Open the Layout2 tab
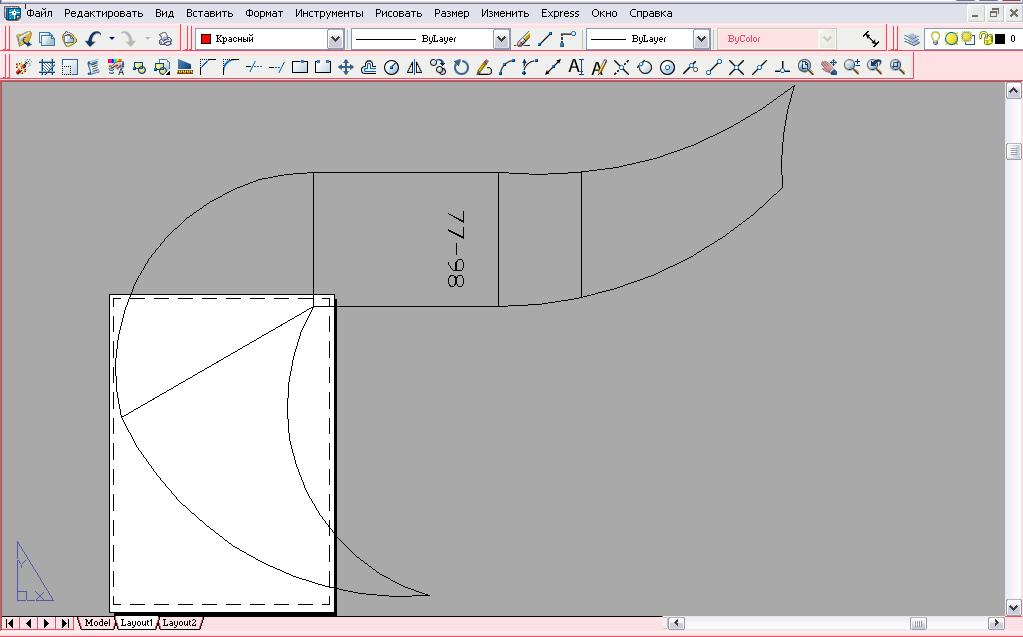Viewport: 1023px width, 637px height. click(x=180, y=623)
